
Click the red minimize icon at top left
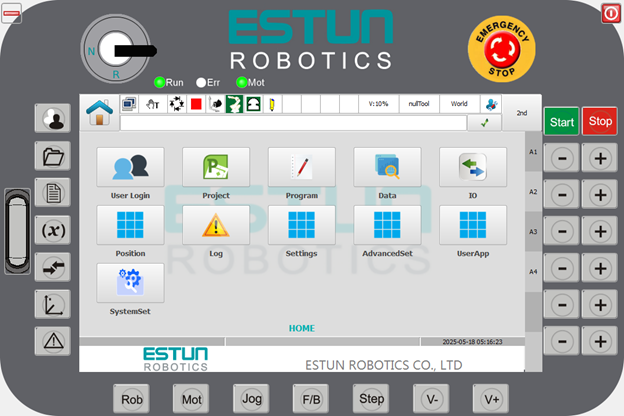pos(12,14)
